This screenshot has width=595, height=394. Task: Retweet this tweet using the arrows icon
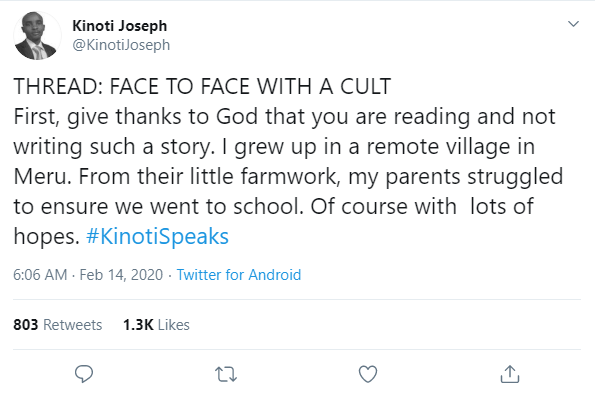pos(226,374)
